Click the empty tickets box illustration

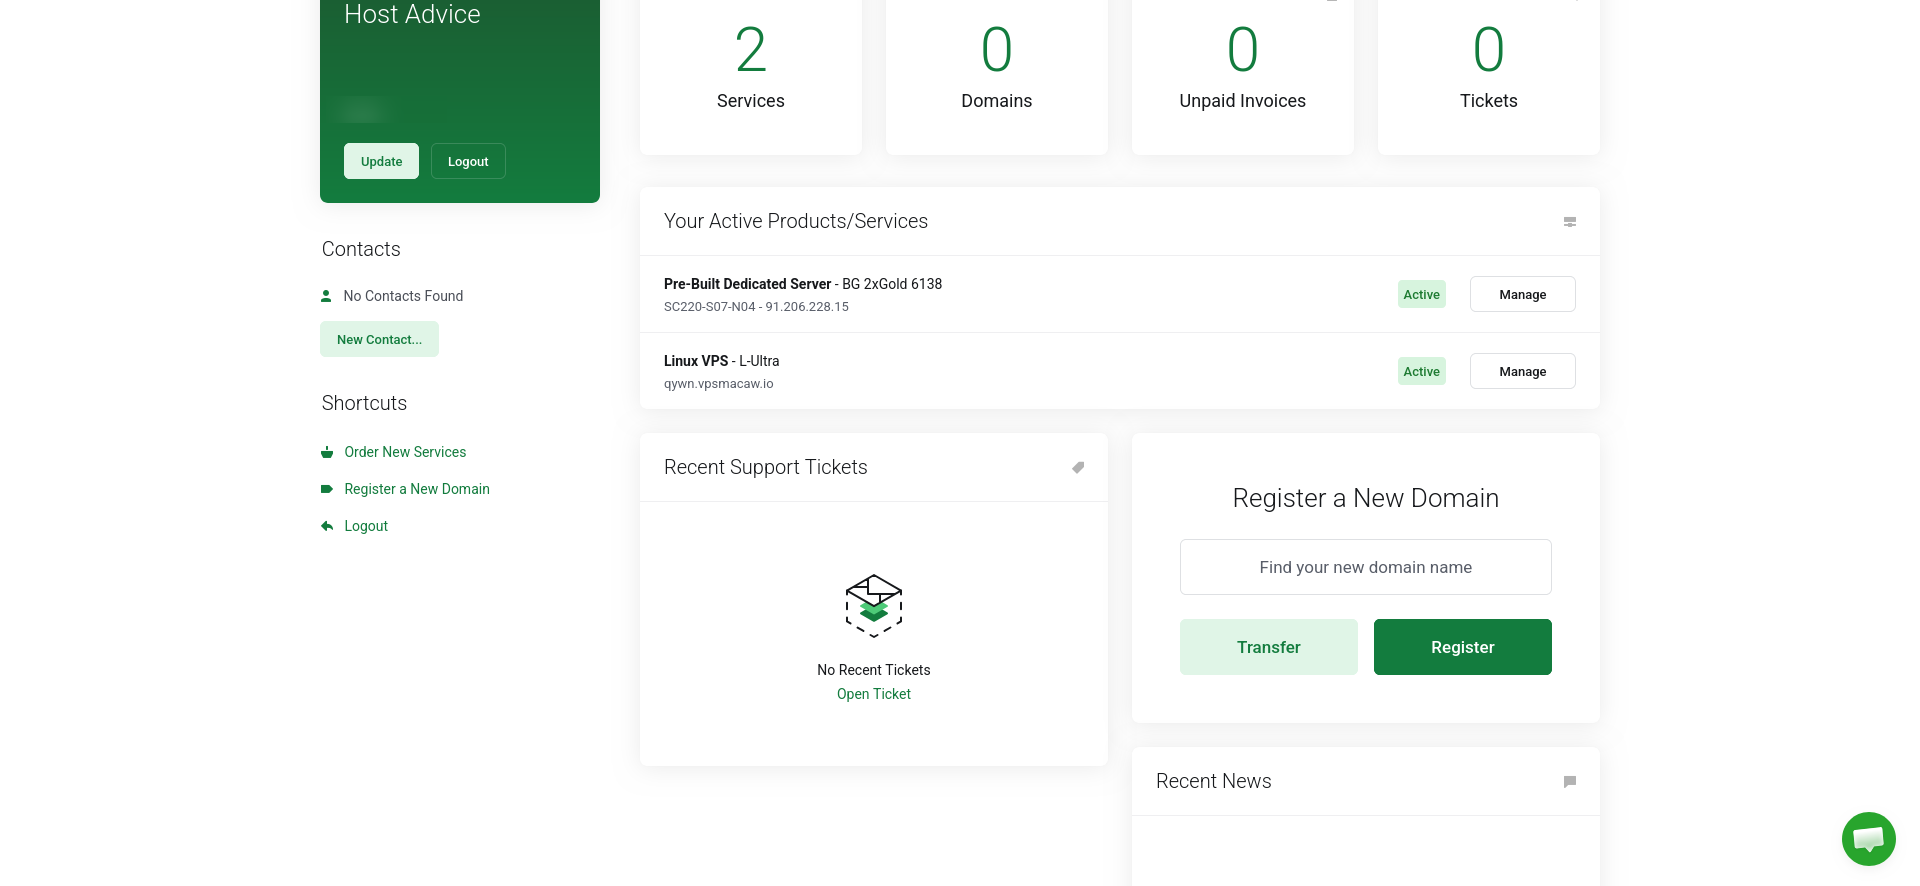874,606
